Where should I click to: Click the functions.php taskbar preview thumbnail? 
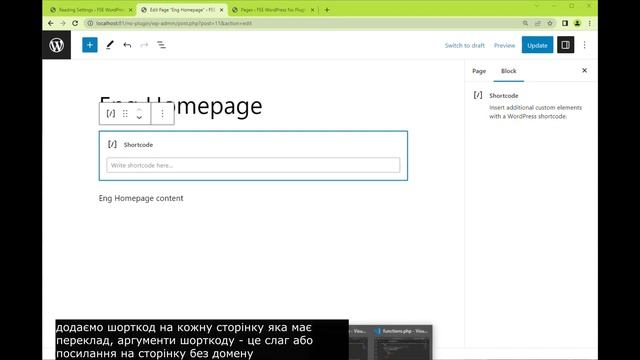point(403,342)
